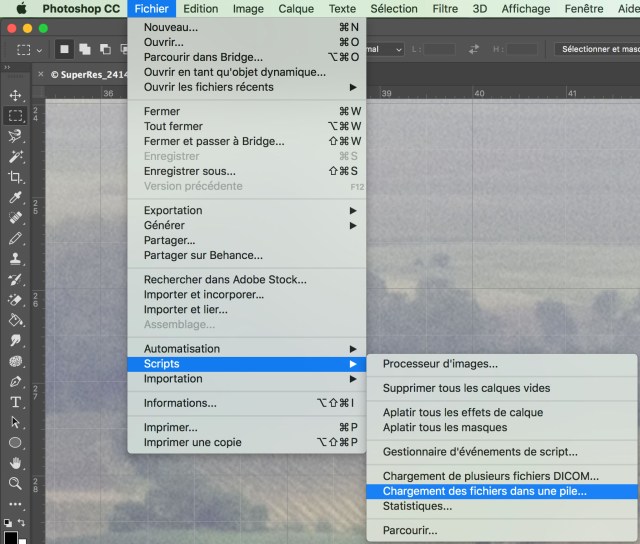
Task: Select the Type tool
Action: (x=15, y=402)
